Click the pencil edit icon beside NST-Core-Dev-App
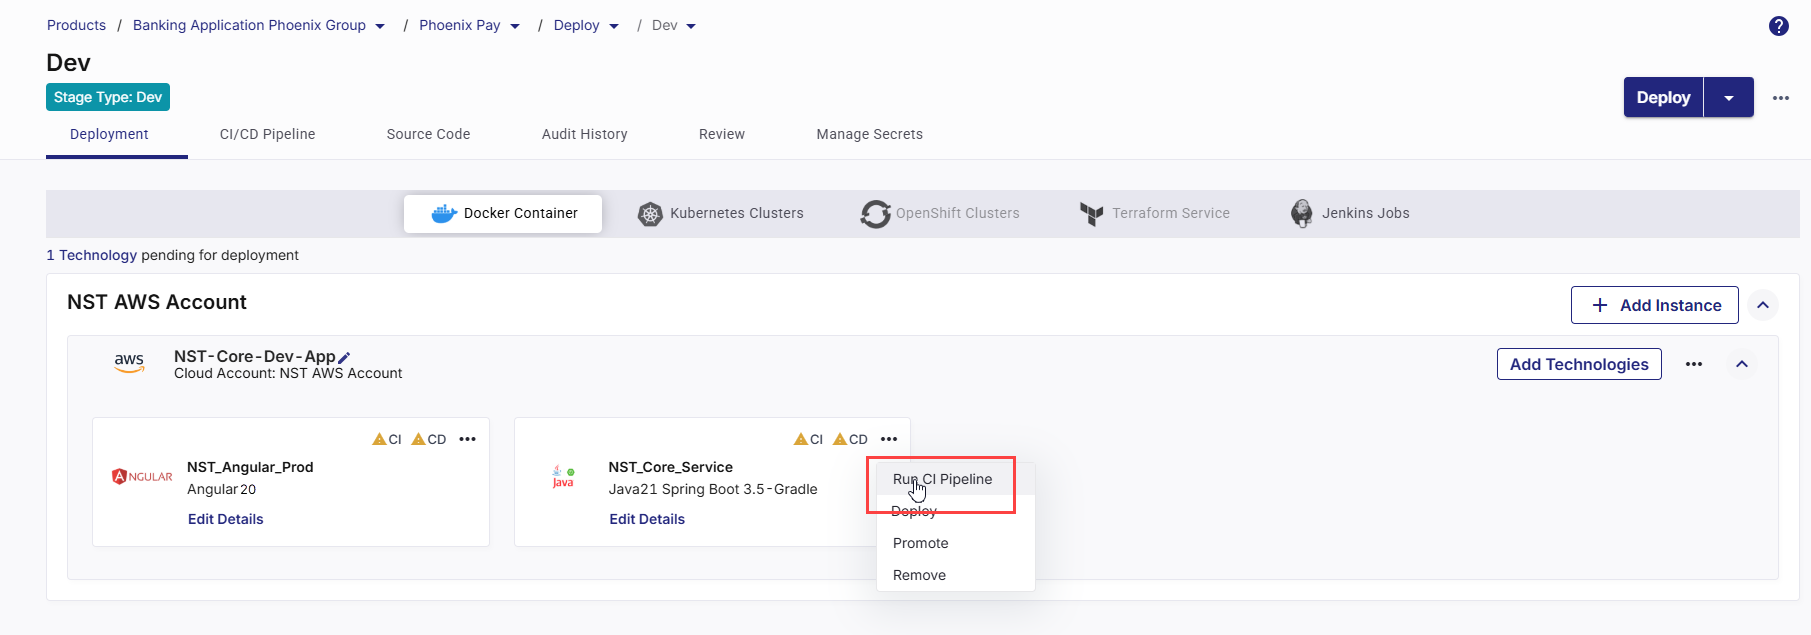1811x635 pixels. pyautogui.click(x=344, y=358)
